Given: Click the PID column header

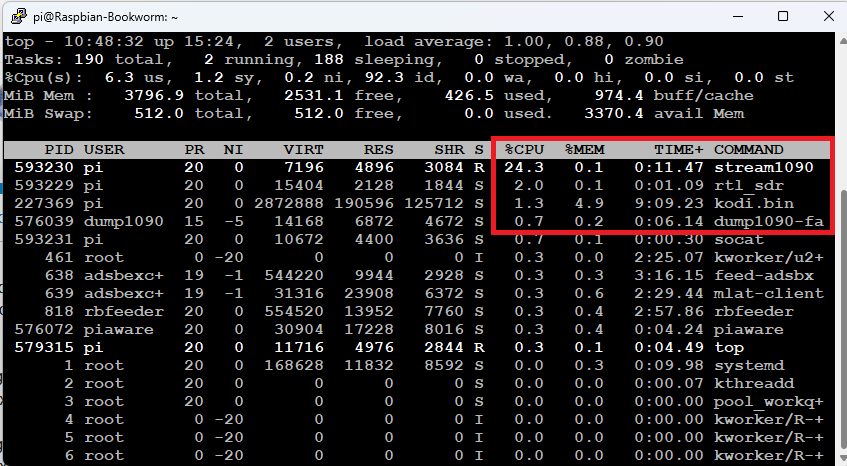Looking at the screenshot, I should click(58, 150).
